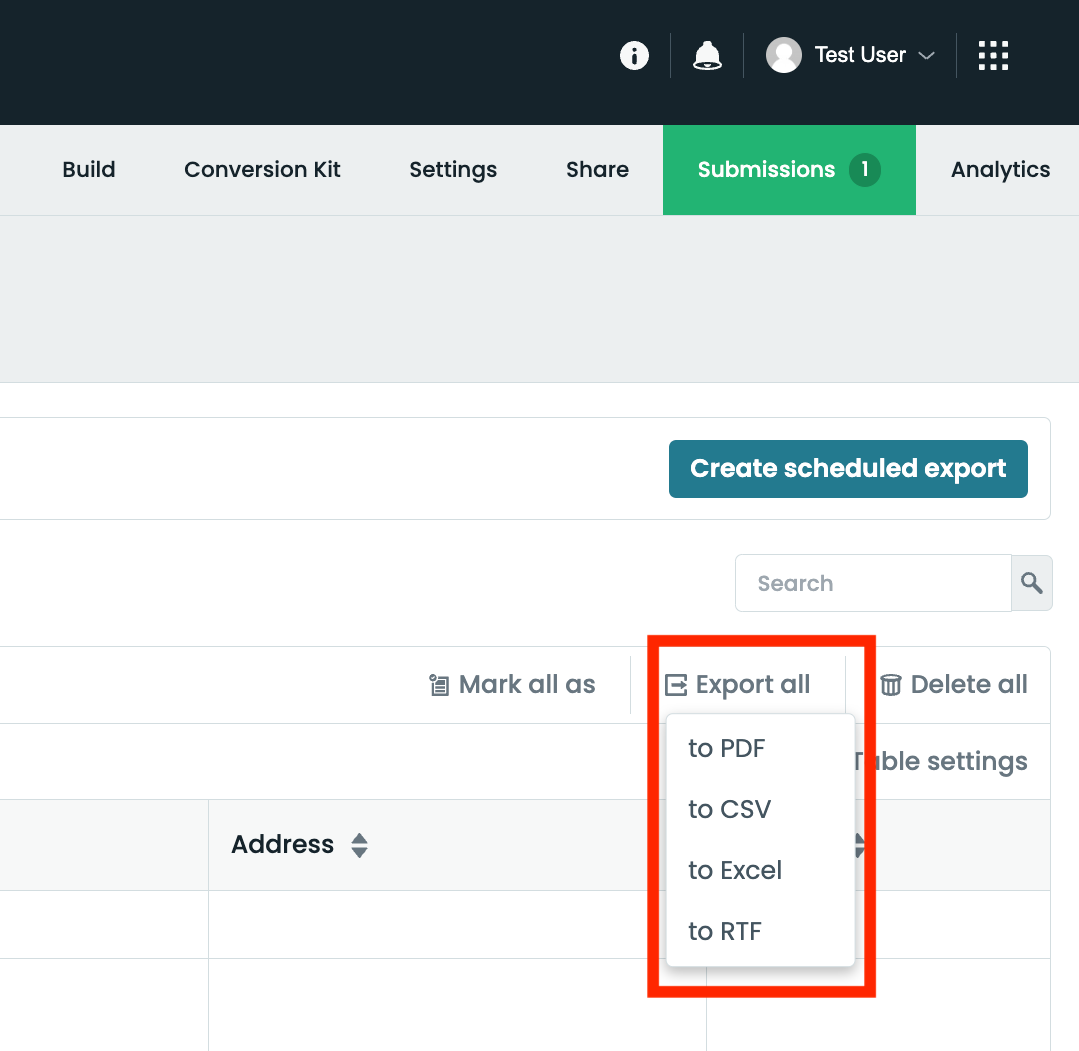Open the Conversion Kit tab
Screen dimensions: 1079x1051
[x=262, y=170]
